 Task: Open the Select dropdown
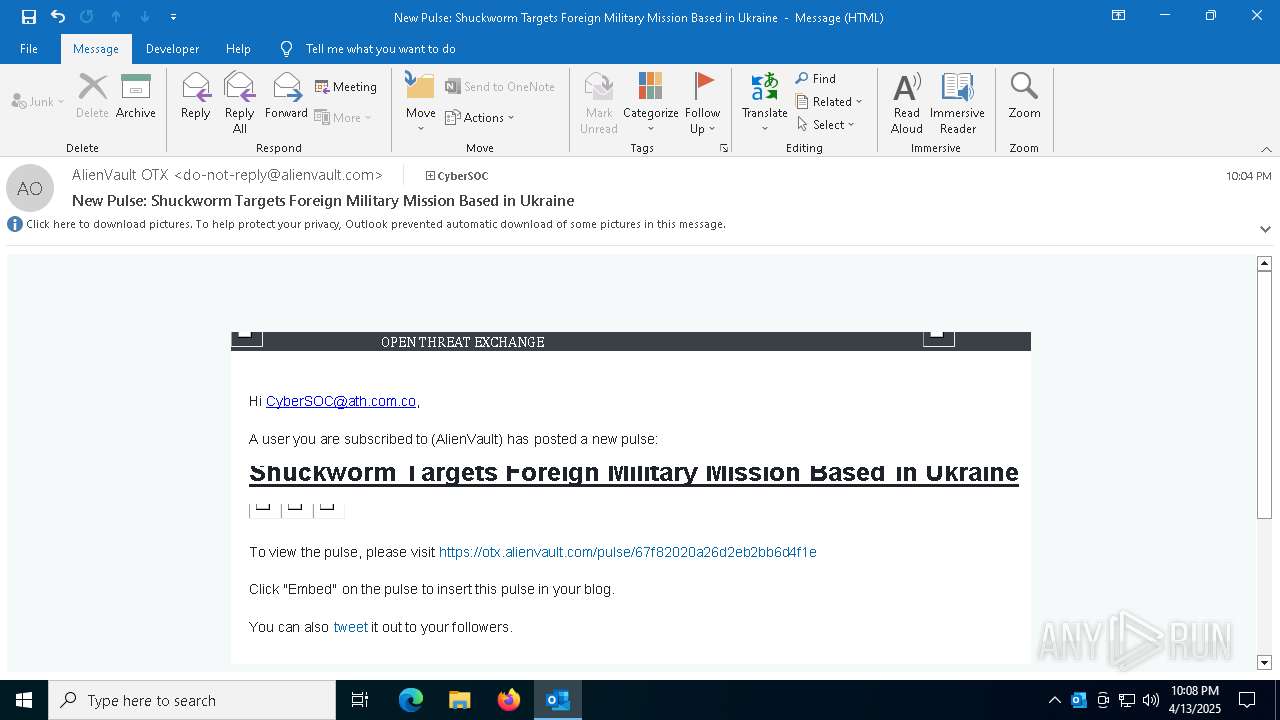coord(826,125)
